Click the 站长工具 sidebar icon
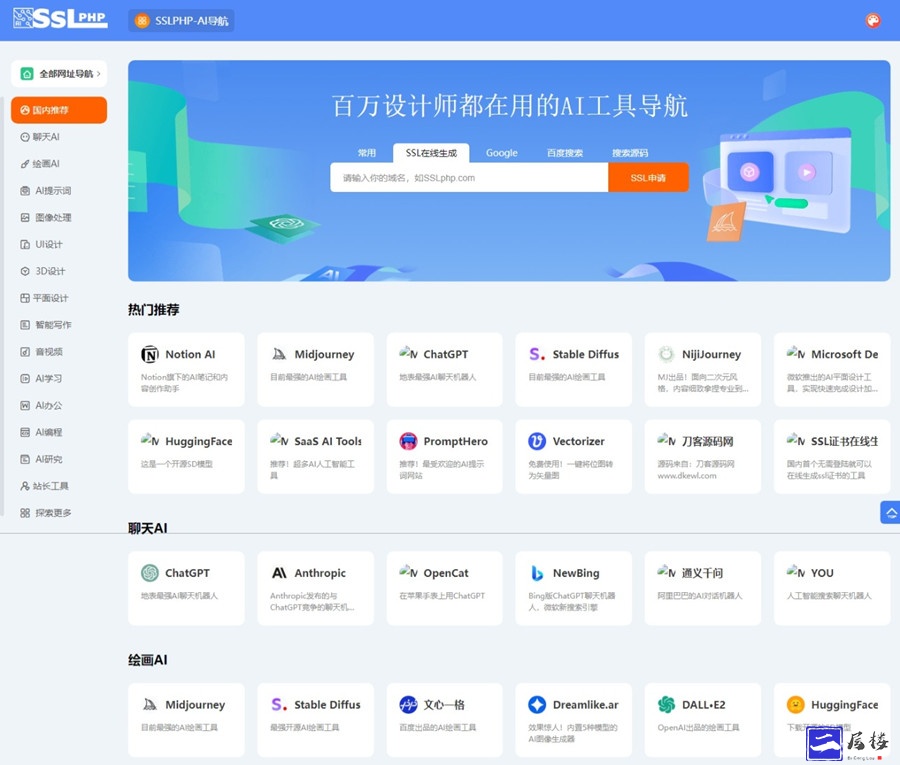Viewport: 900px width, 765px height. point(25,486)
